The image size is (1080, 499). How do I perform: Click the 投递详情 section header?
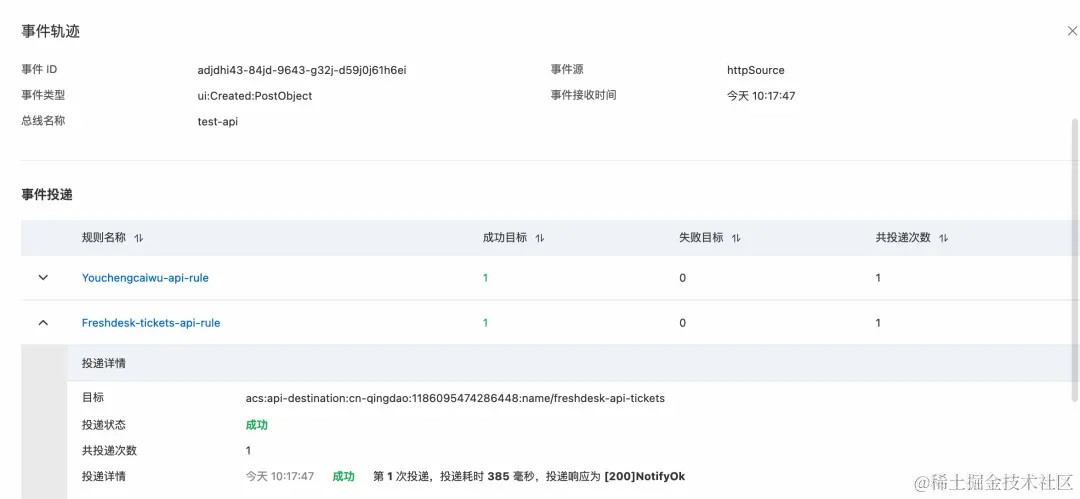(x=103, y=363)
